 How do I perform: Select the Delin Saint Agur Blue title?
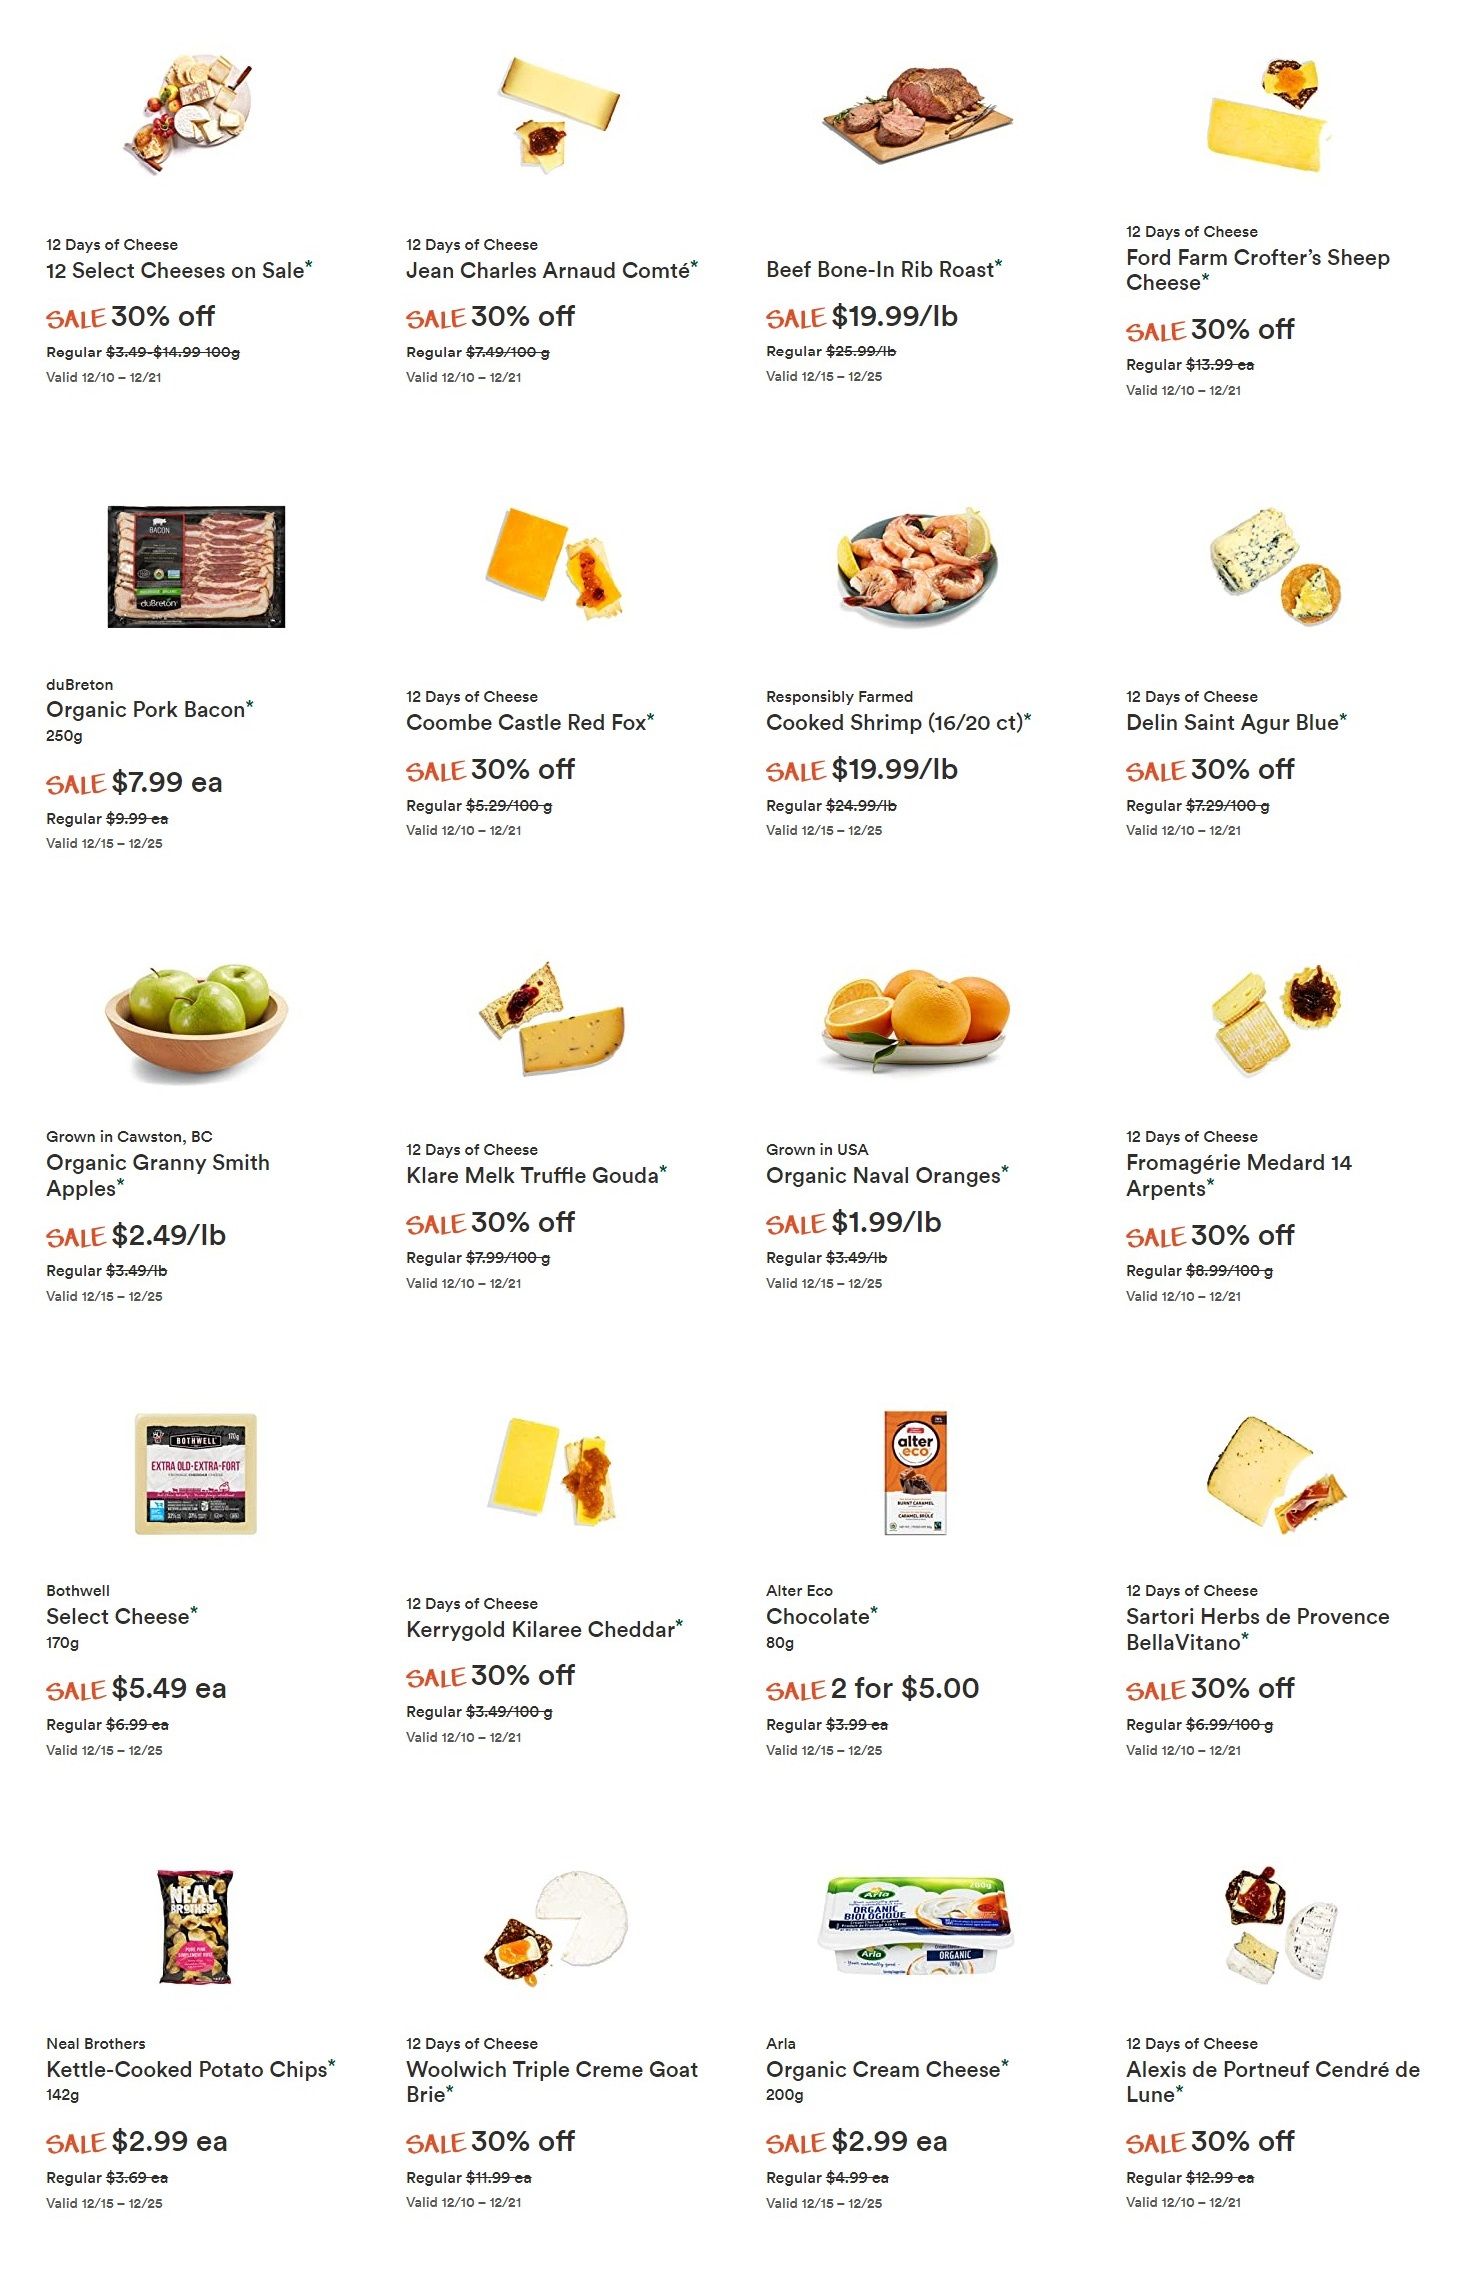pos(1236,722)
